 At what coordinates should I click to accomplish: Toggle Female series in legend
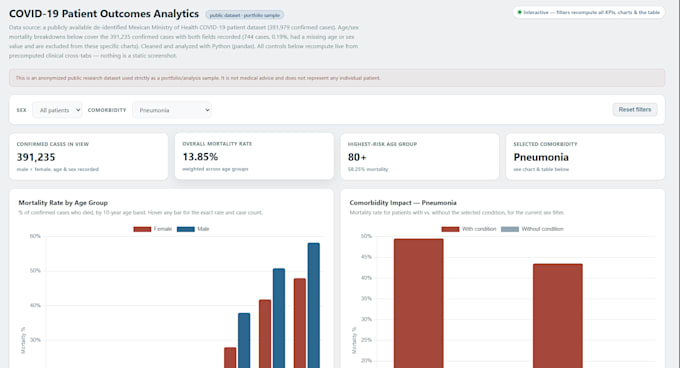tap(153, 229)
